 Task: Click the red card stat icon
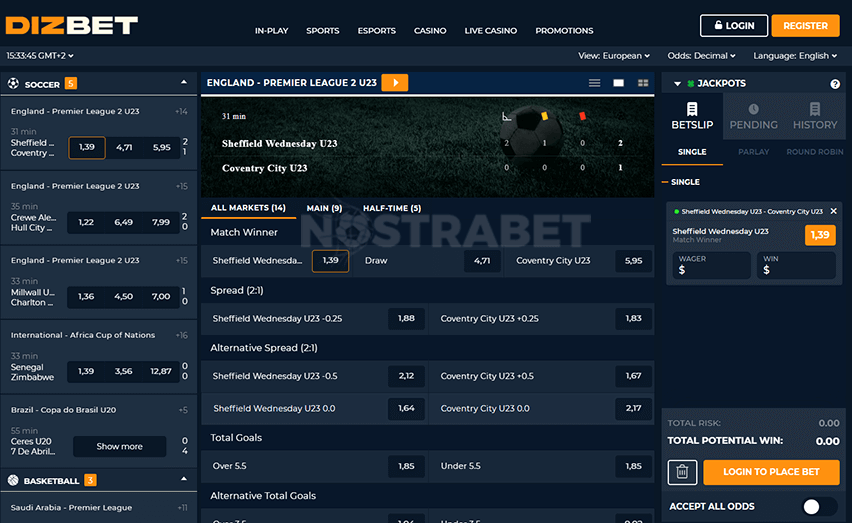582,116
